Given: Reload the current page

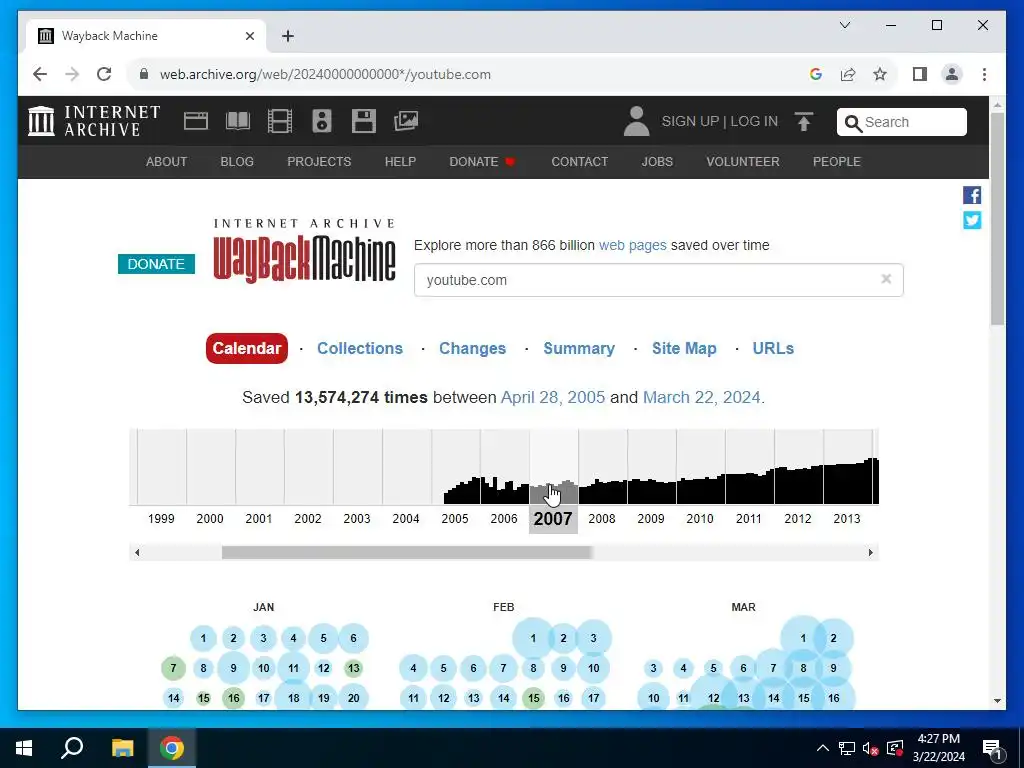Looking at the screenshot, I should (x=104, y=74).
